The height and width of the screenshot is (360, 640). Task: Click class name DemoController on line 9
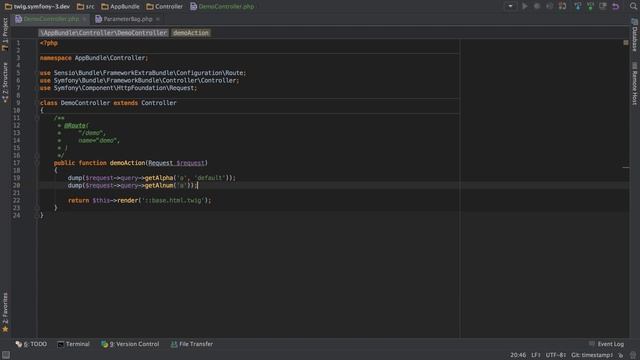(85, 103)
